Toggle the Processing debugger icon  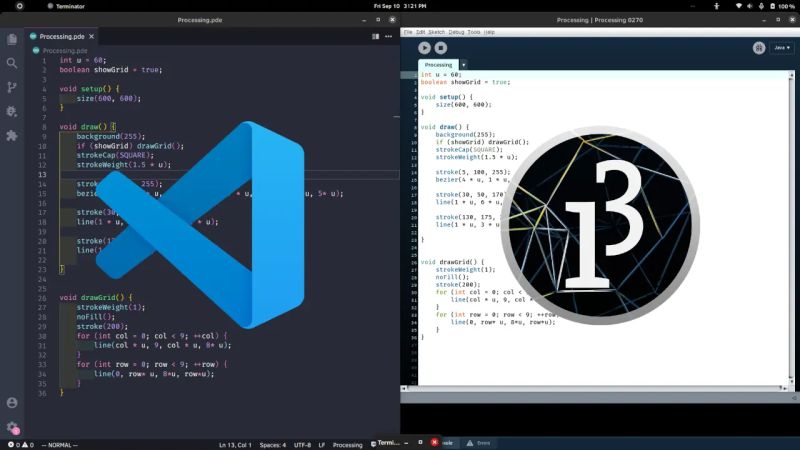click(759, 48)
